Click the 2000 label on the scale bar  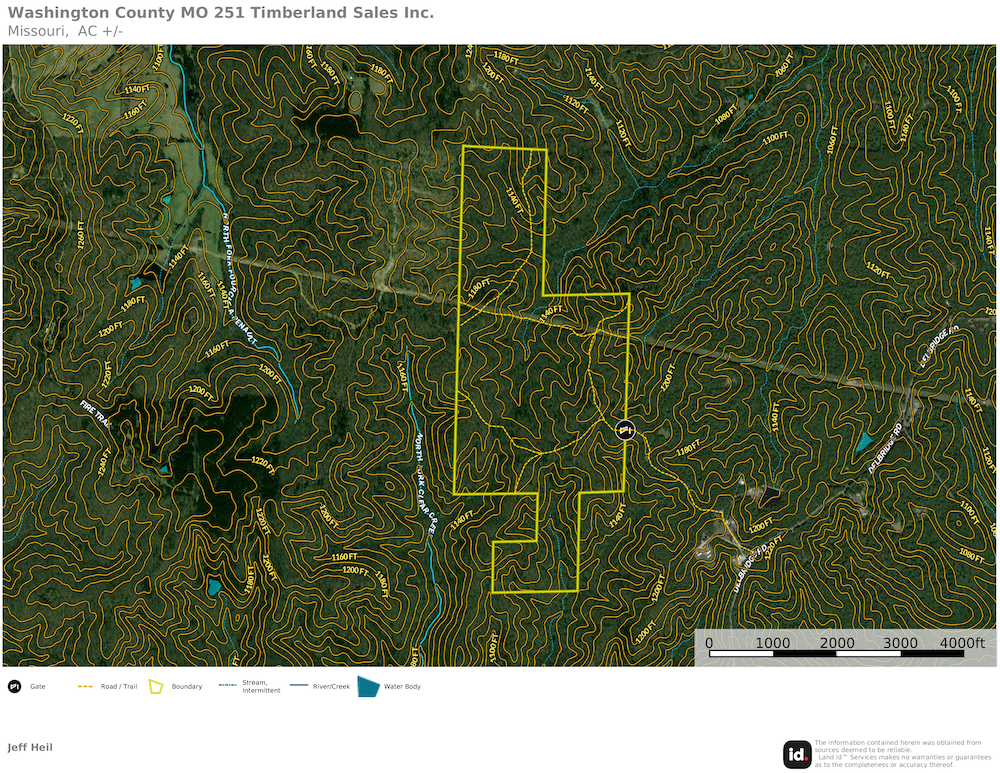pyautogui.click(x=837, y=643)
